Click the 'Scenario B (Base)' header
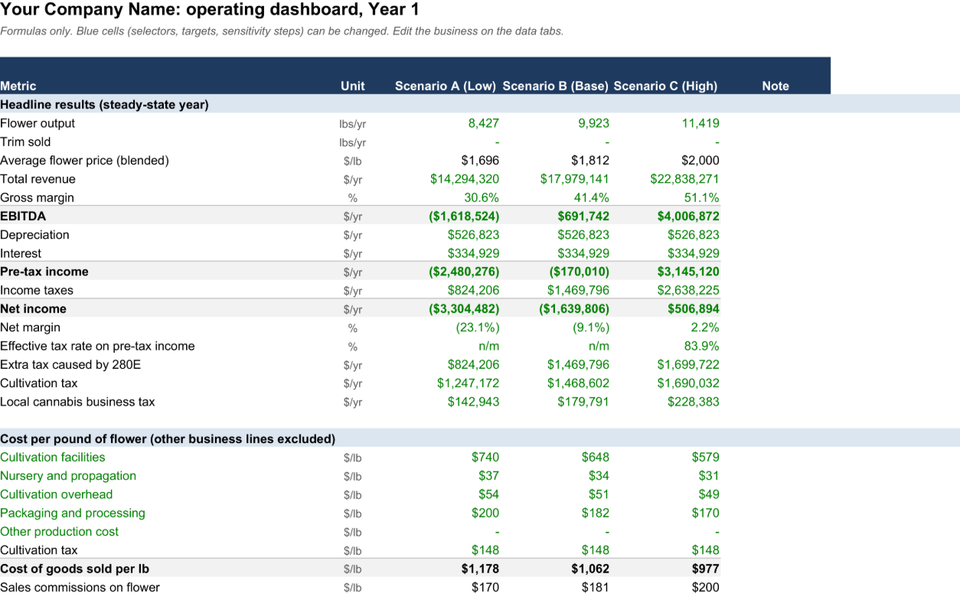This screenshot has height=600, width=960. click(555, 86)
